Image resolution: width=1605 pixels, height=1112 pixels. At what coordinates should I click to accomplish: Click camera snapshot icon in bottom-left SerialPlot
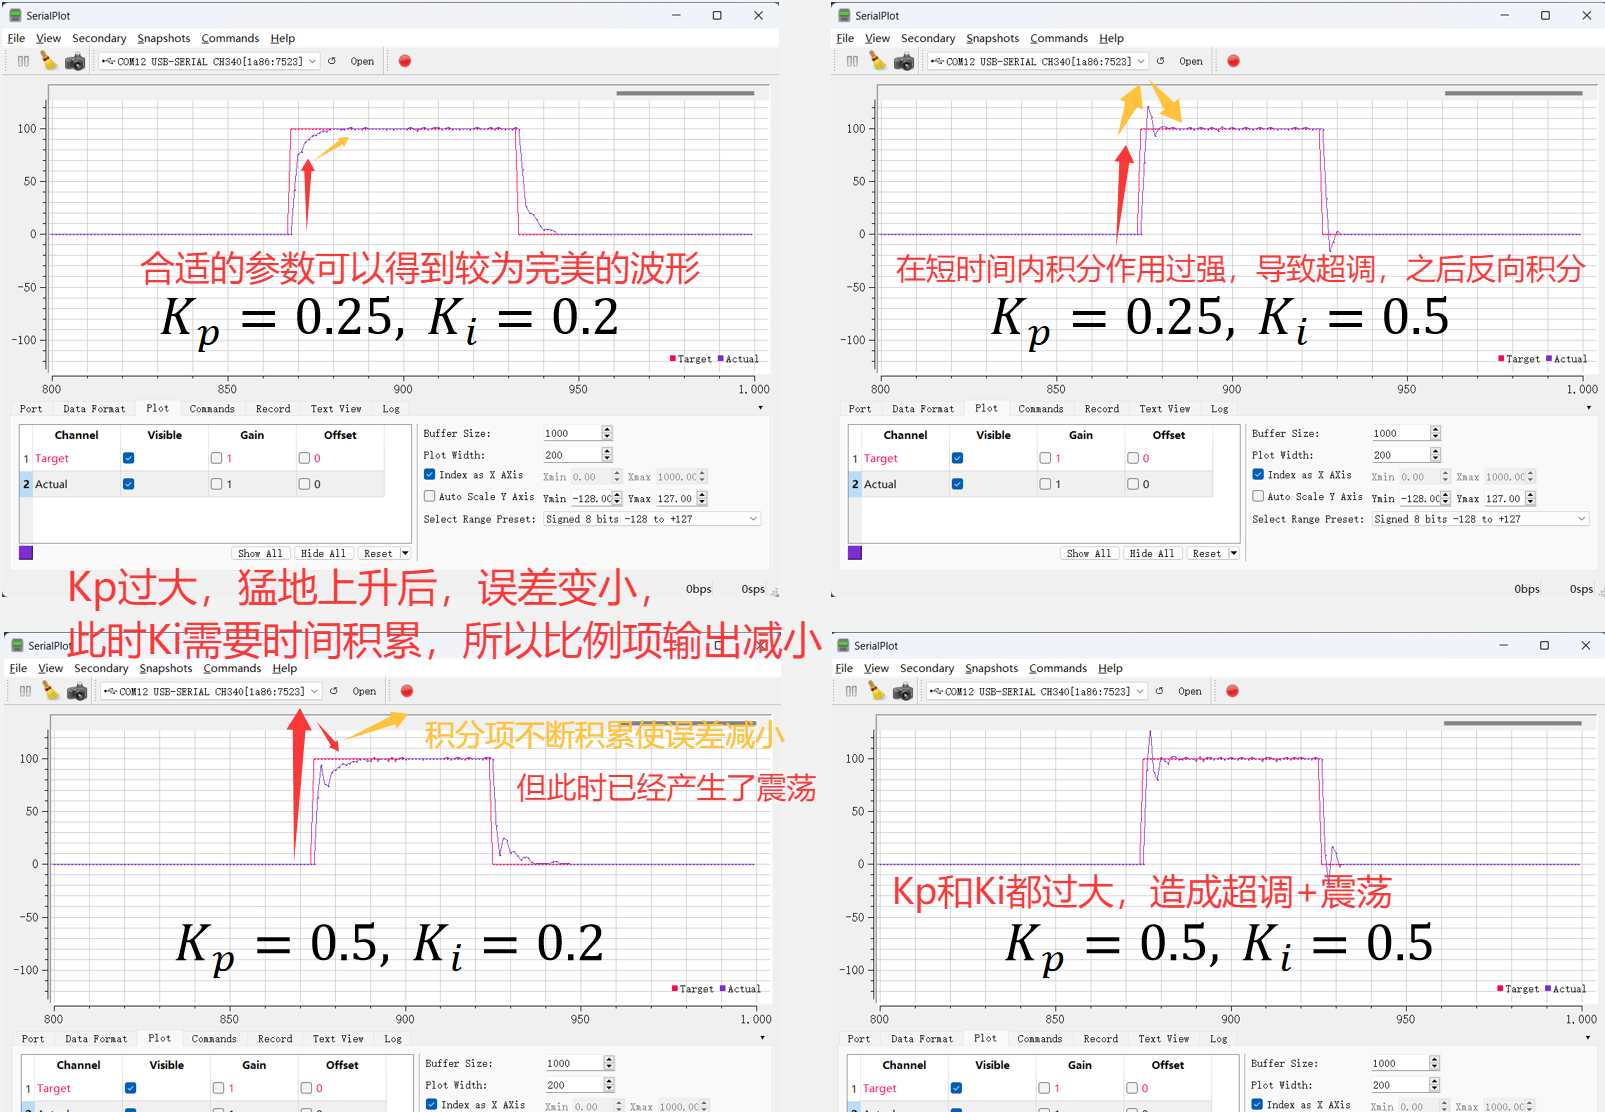77,692
